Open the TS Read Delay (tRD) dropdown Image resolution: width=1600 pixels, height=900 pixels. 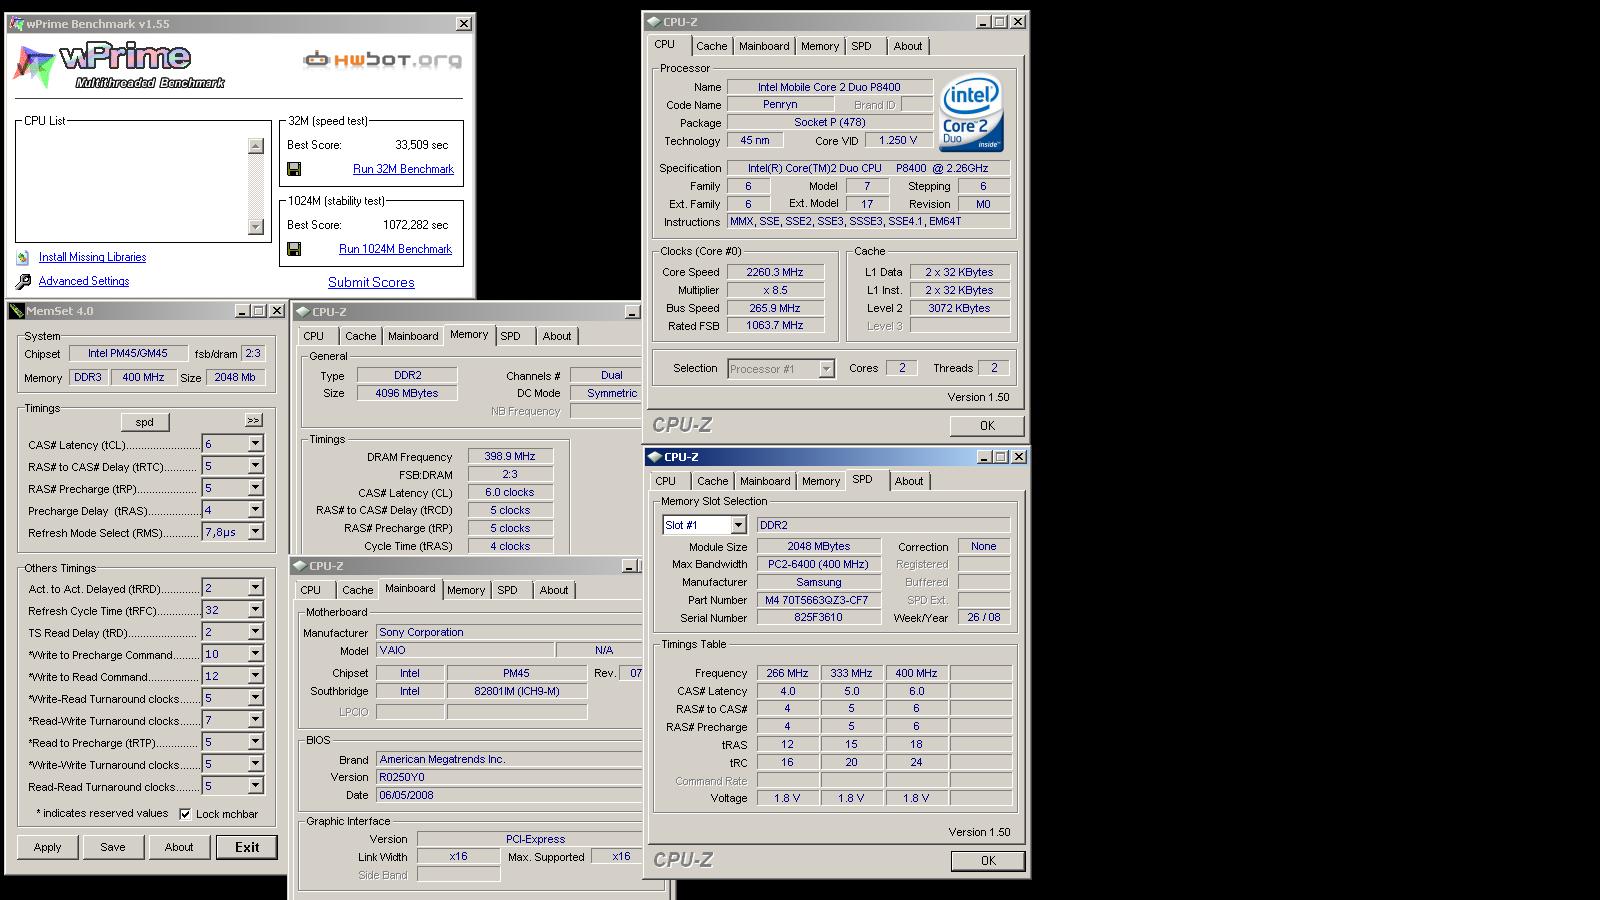255,632
